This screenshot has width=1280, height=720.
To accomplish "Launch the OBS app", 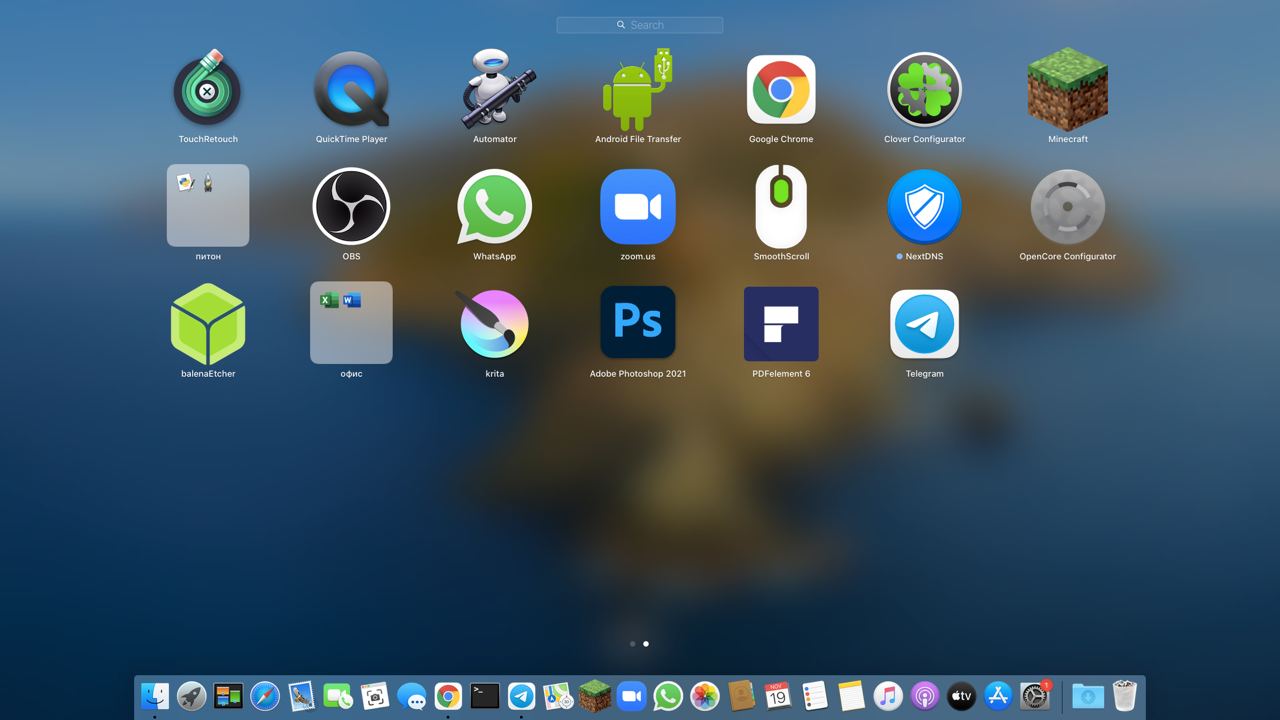I will (351, 206).
